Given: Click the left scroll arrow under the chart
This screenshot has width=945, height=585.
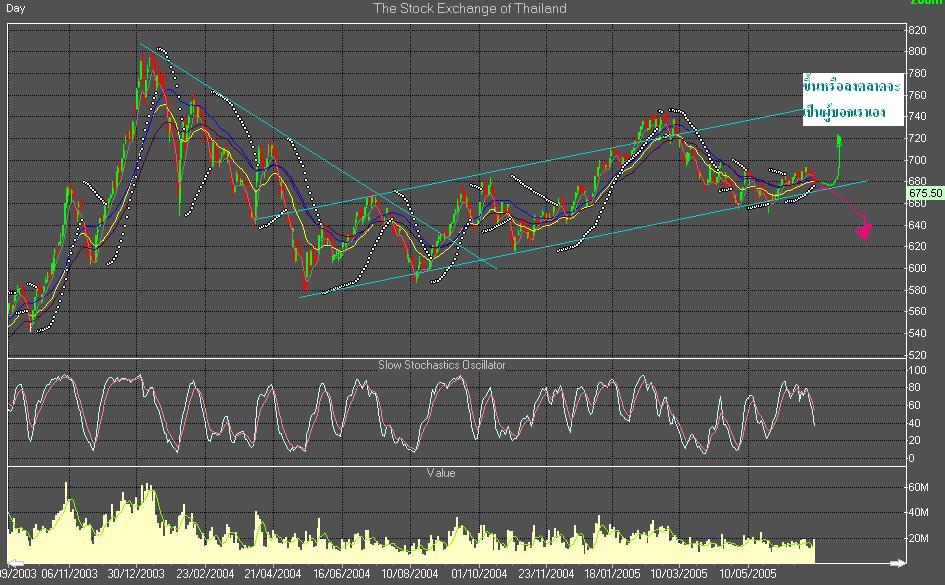Looking at the screenshot, I should 15,563.
